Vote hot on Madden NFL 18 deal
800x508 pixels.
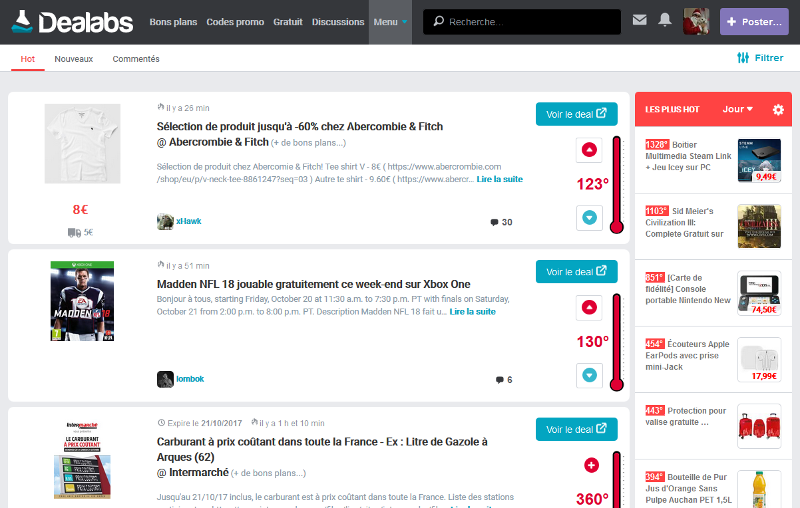click(589, 308)
